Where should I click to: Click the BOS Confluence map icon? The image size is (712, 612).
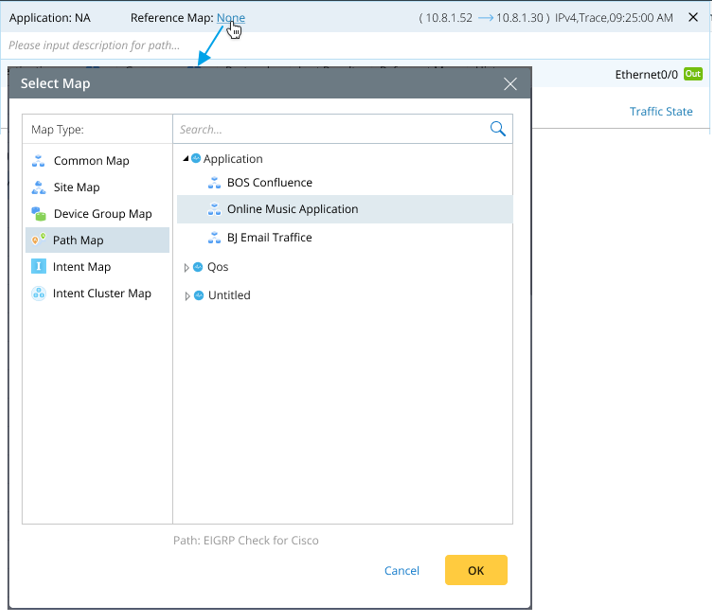[213, 183]
